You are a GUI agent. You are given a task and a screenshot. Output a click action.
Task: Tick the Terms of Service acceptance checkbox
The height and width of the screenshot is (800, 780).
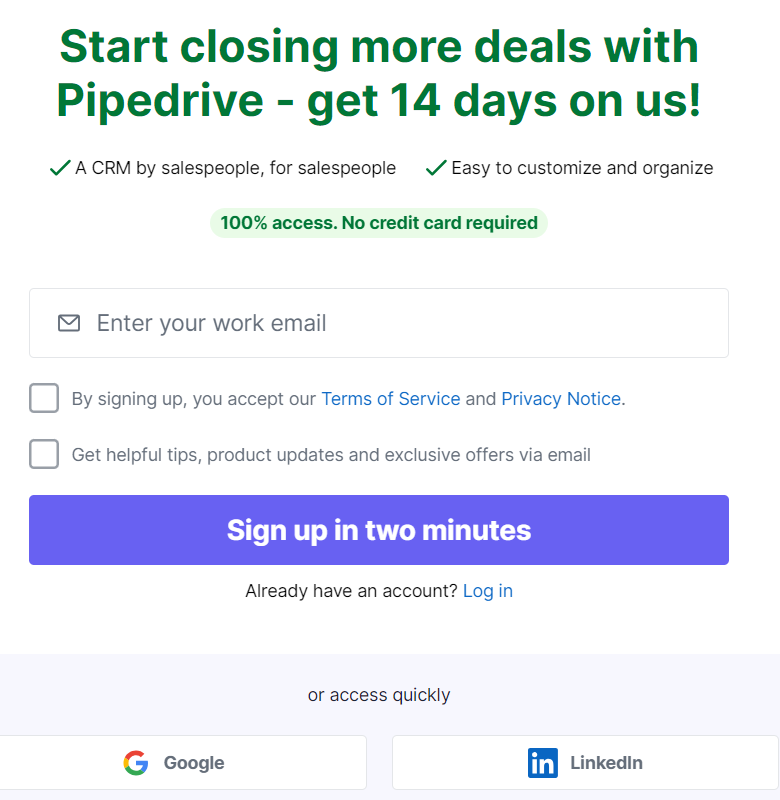[44, 398]
